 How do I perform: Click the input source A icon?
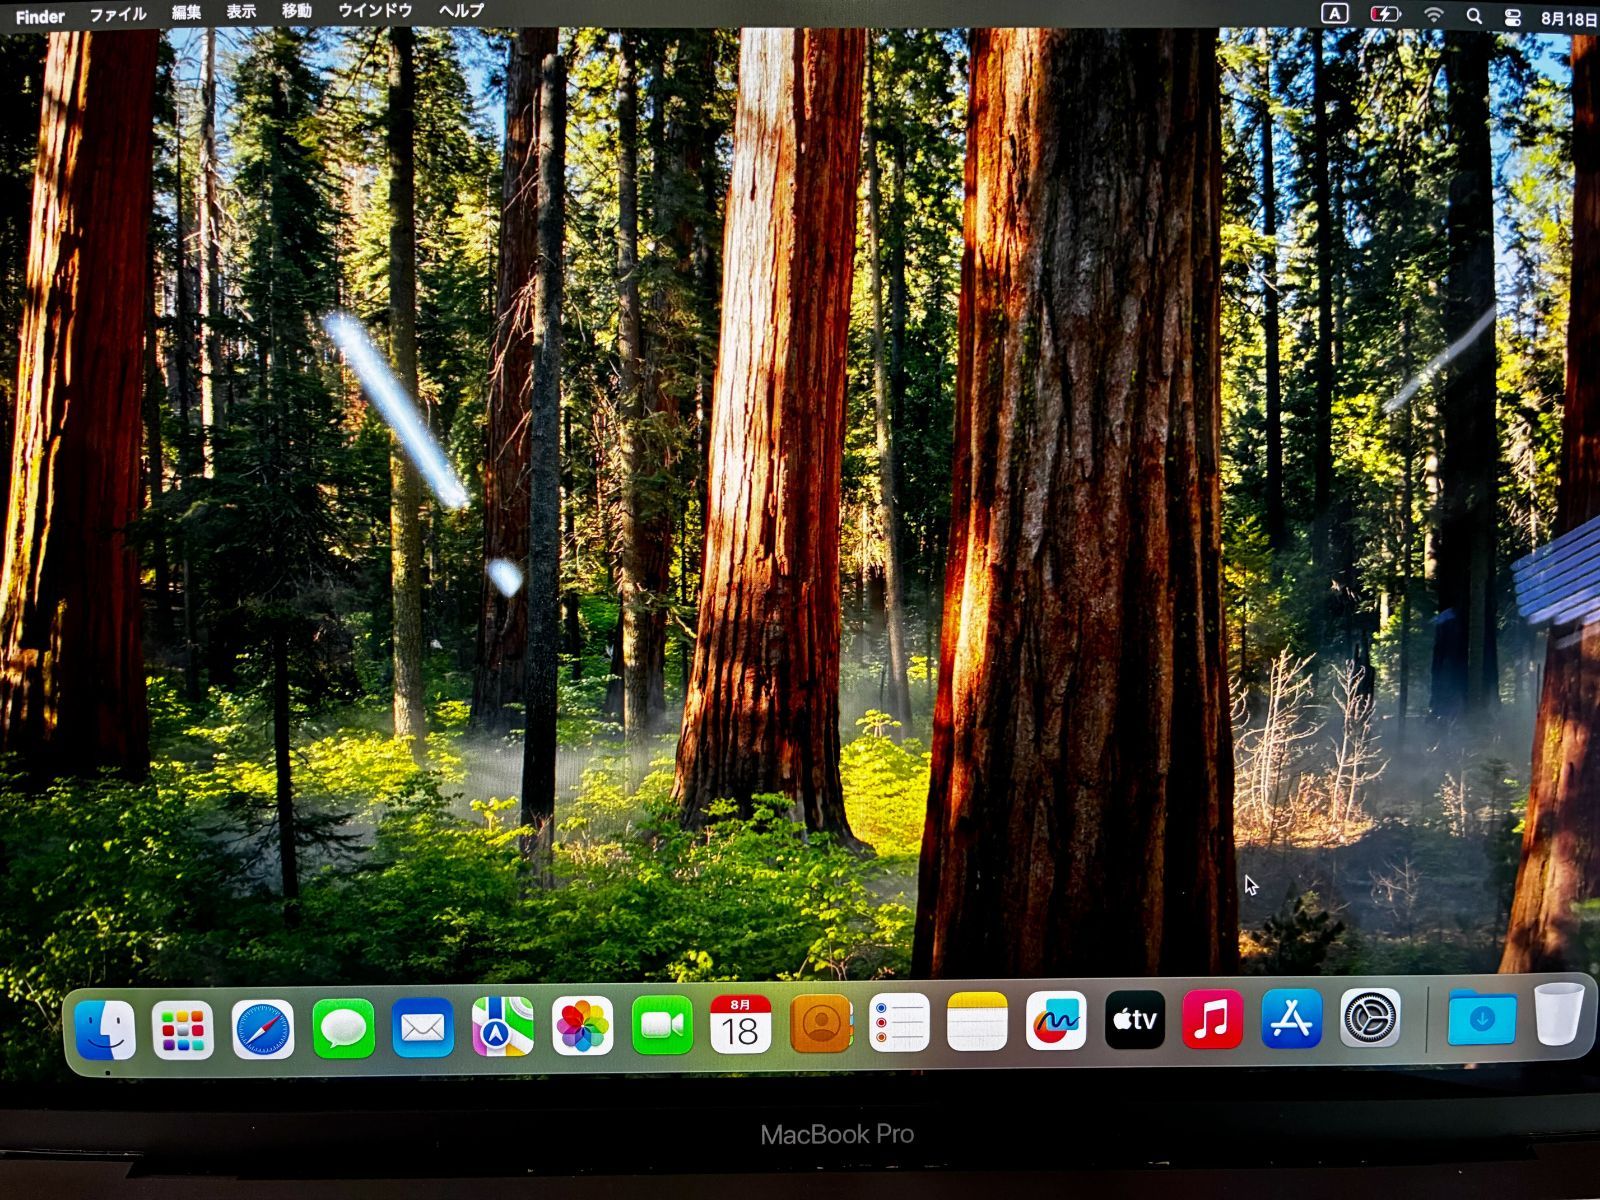pyautogui.click(x=1334, y=14)
